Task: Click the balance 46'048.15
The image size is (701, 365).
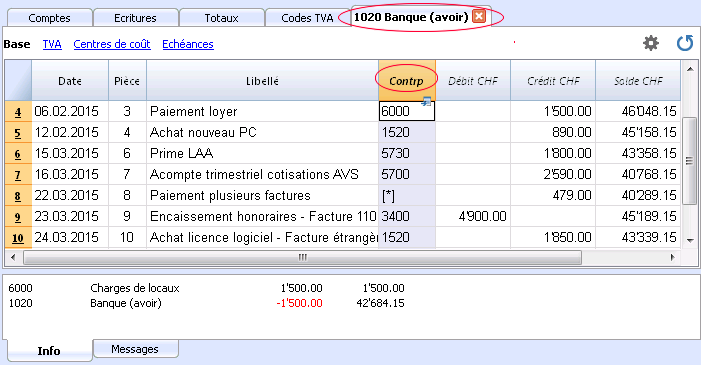Action: (x=638, y=111)
